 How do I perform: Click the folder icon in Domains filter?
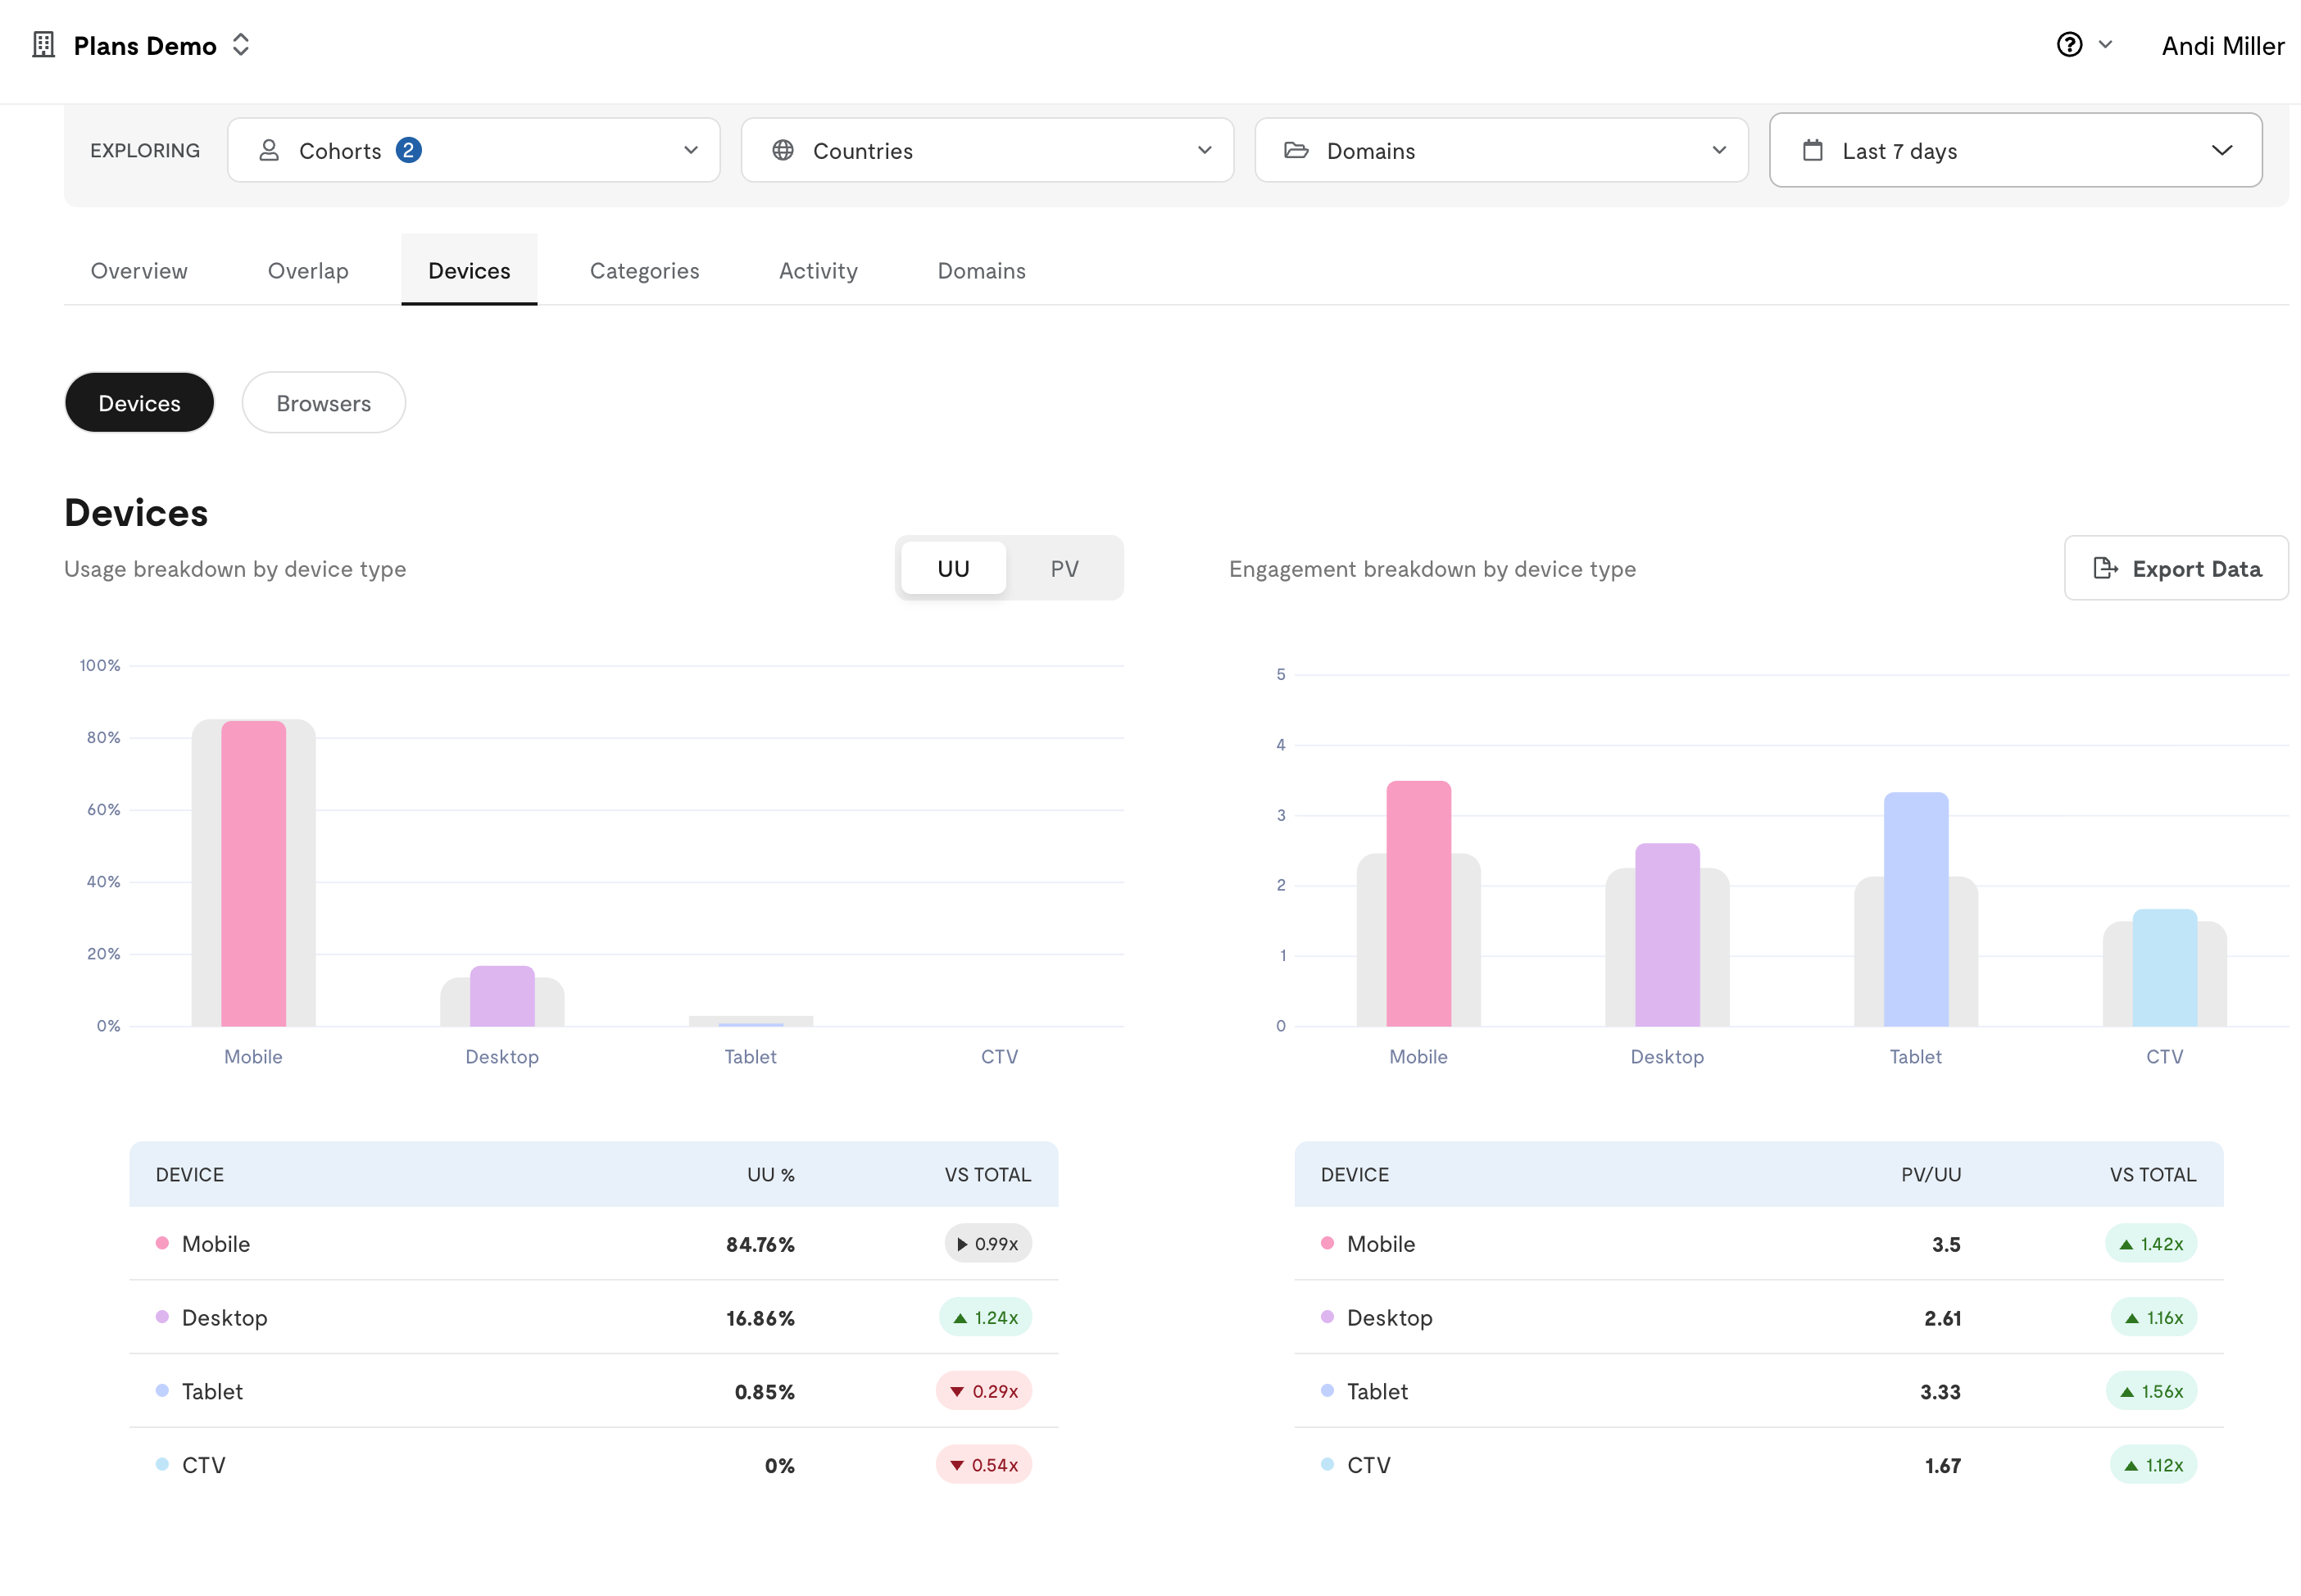1296,150
